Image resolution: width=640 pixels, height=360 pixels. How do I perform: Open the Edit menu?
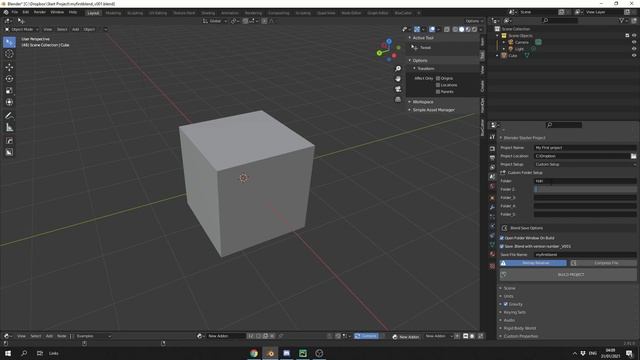click(x=26, y=13)
